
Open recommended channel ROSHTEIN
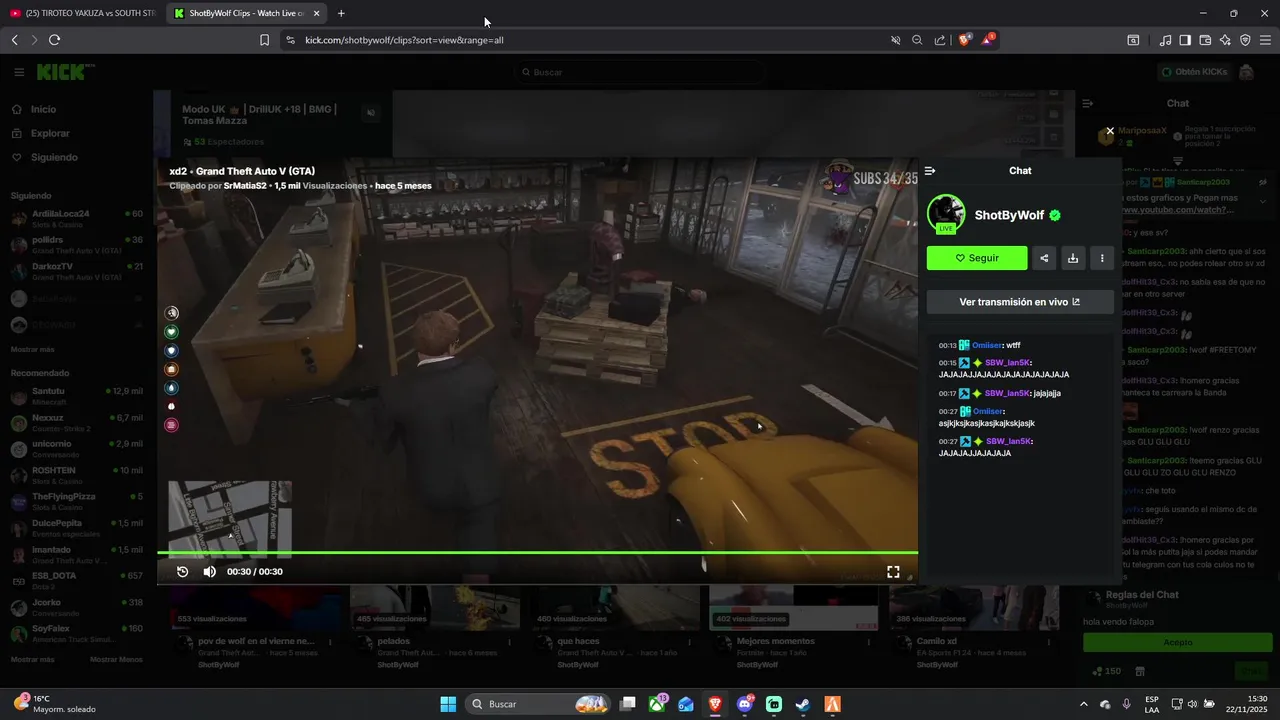coord(76,475)
